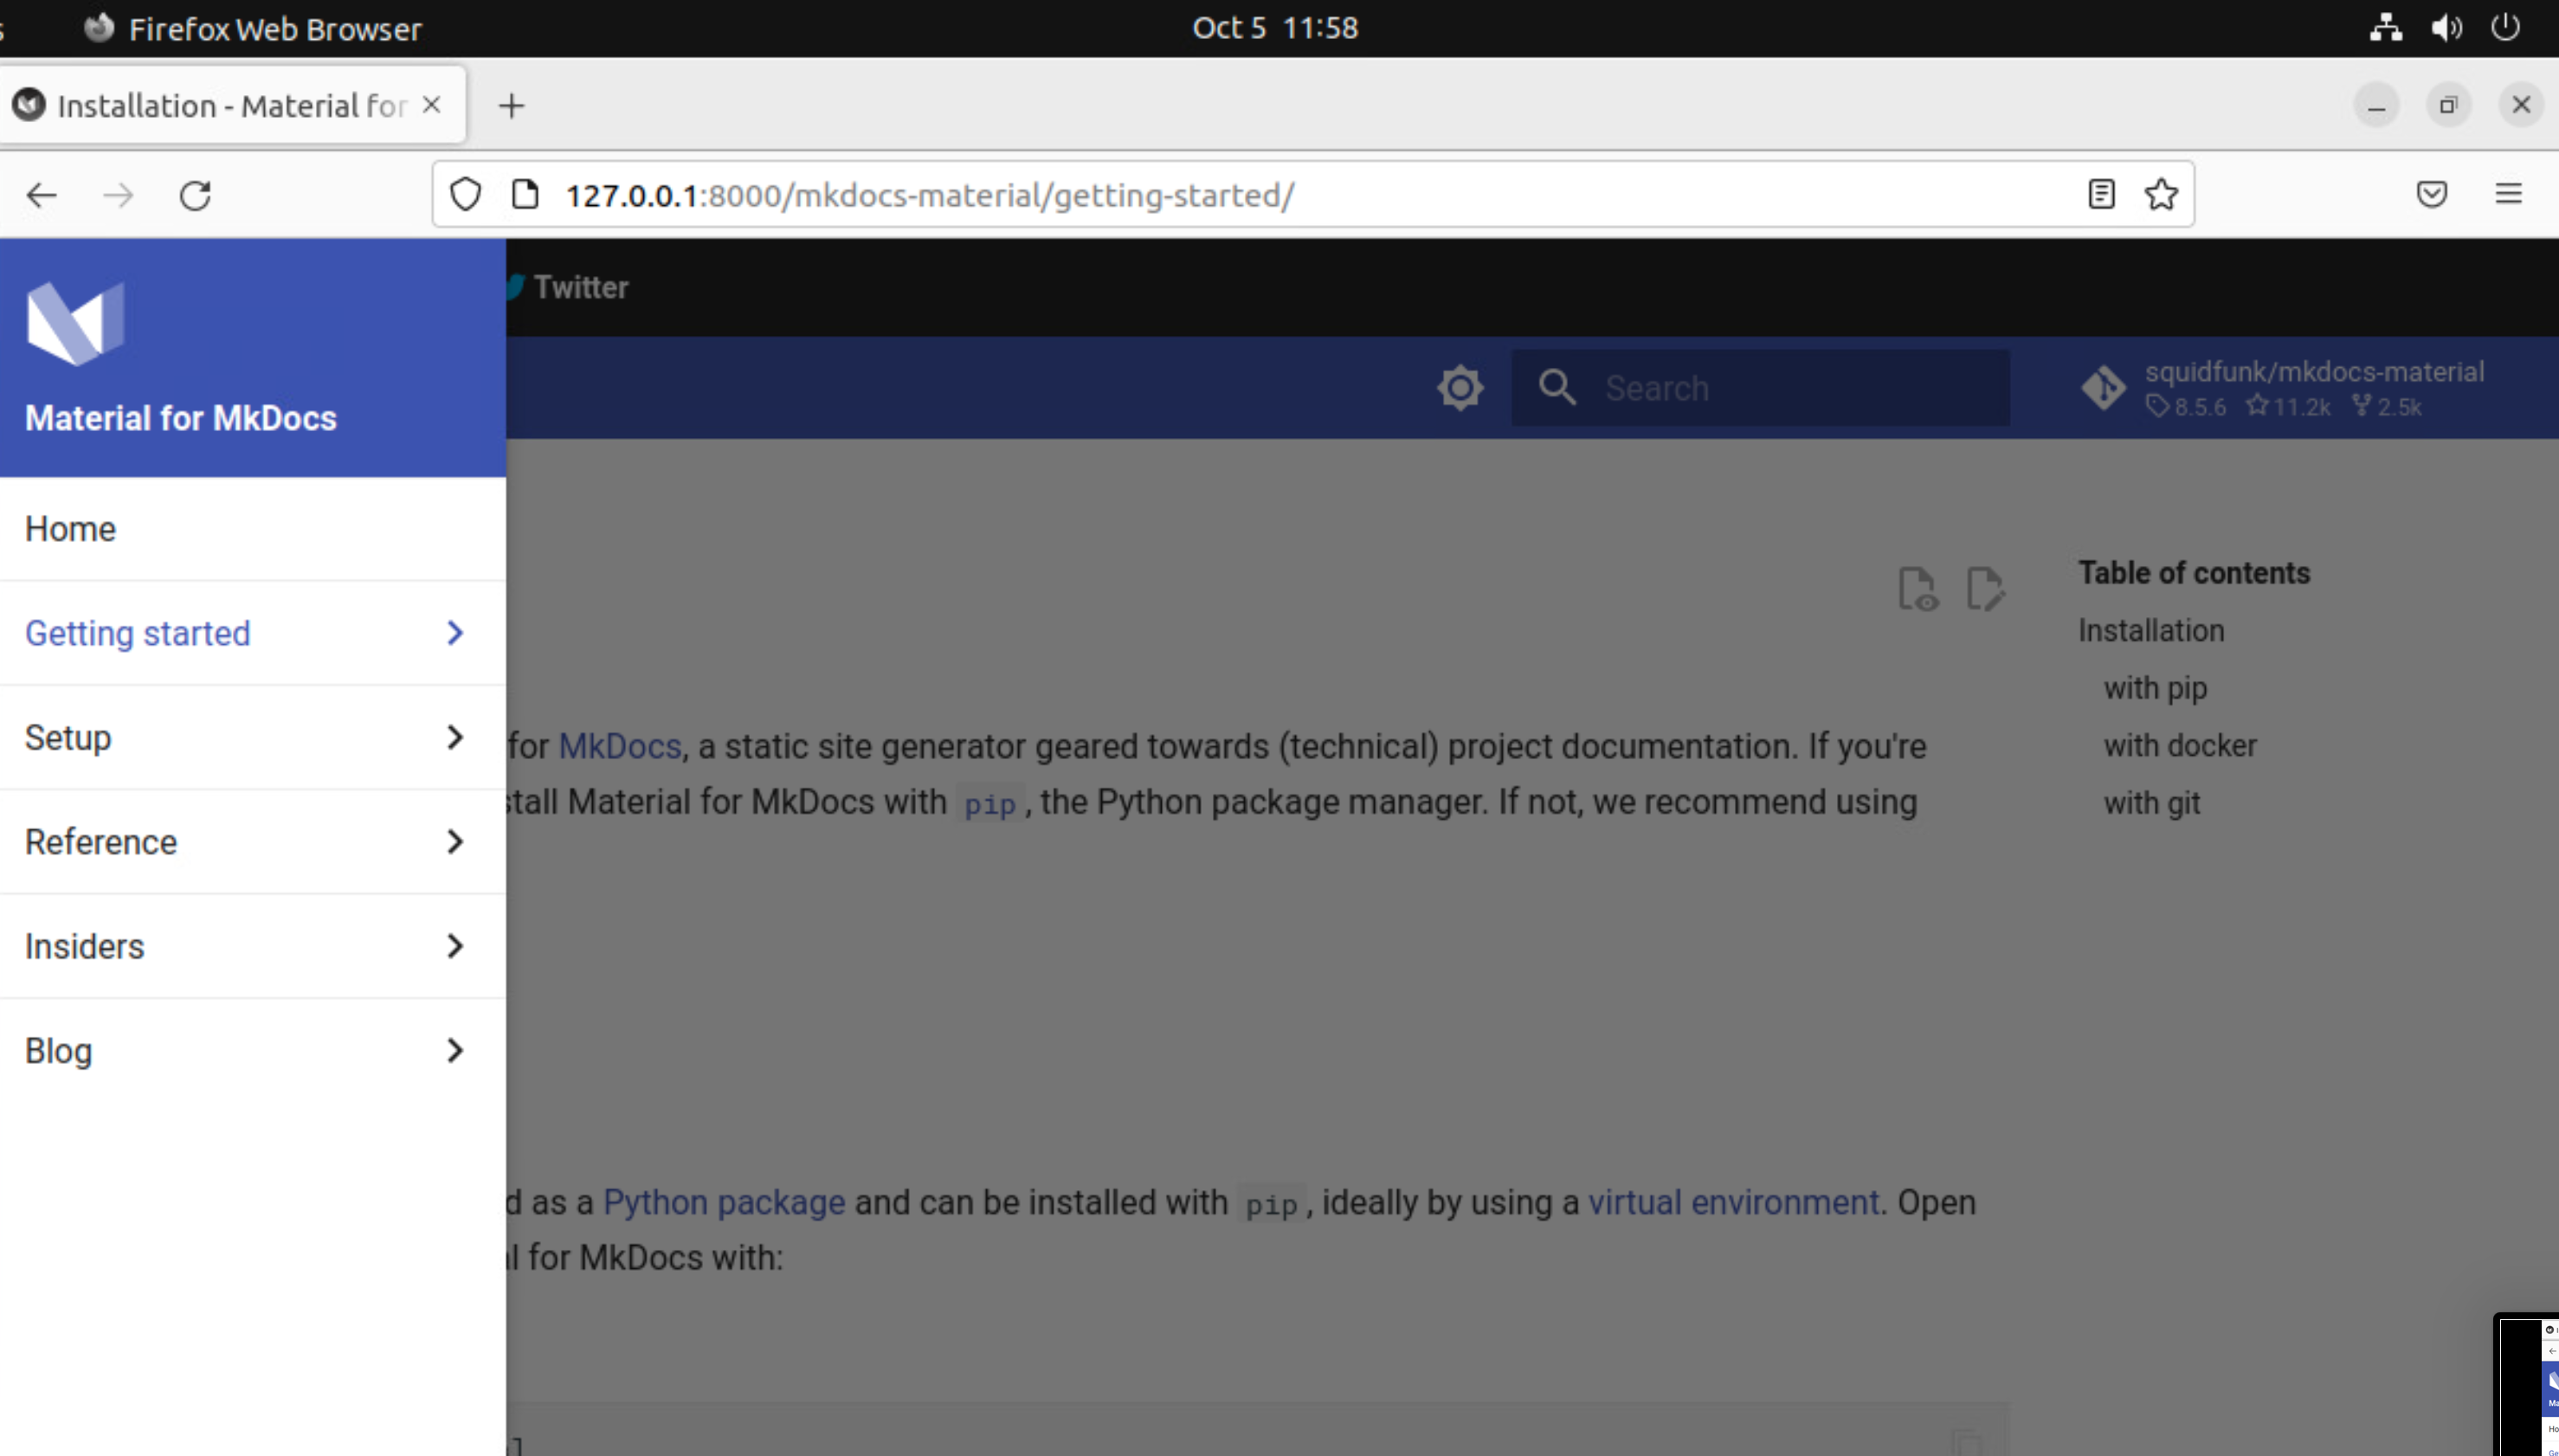Screen dimensions: 2559x1456
Task: Open the Firefox hamburger menu
Action: click(x=2508, y=194)
